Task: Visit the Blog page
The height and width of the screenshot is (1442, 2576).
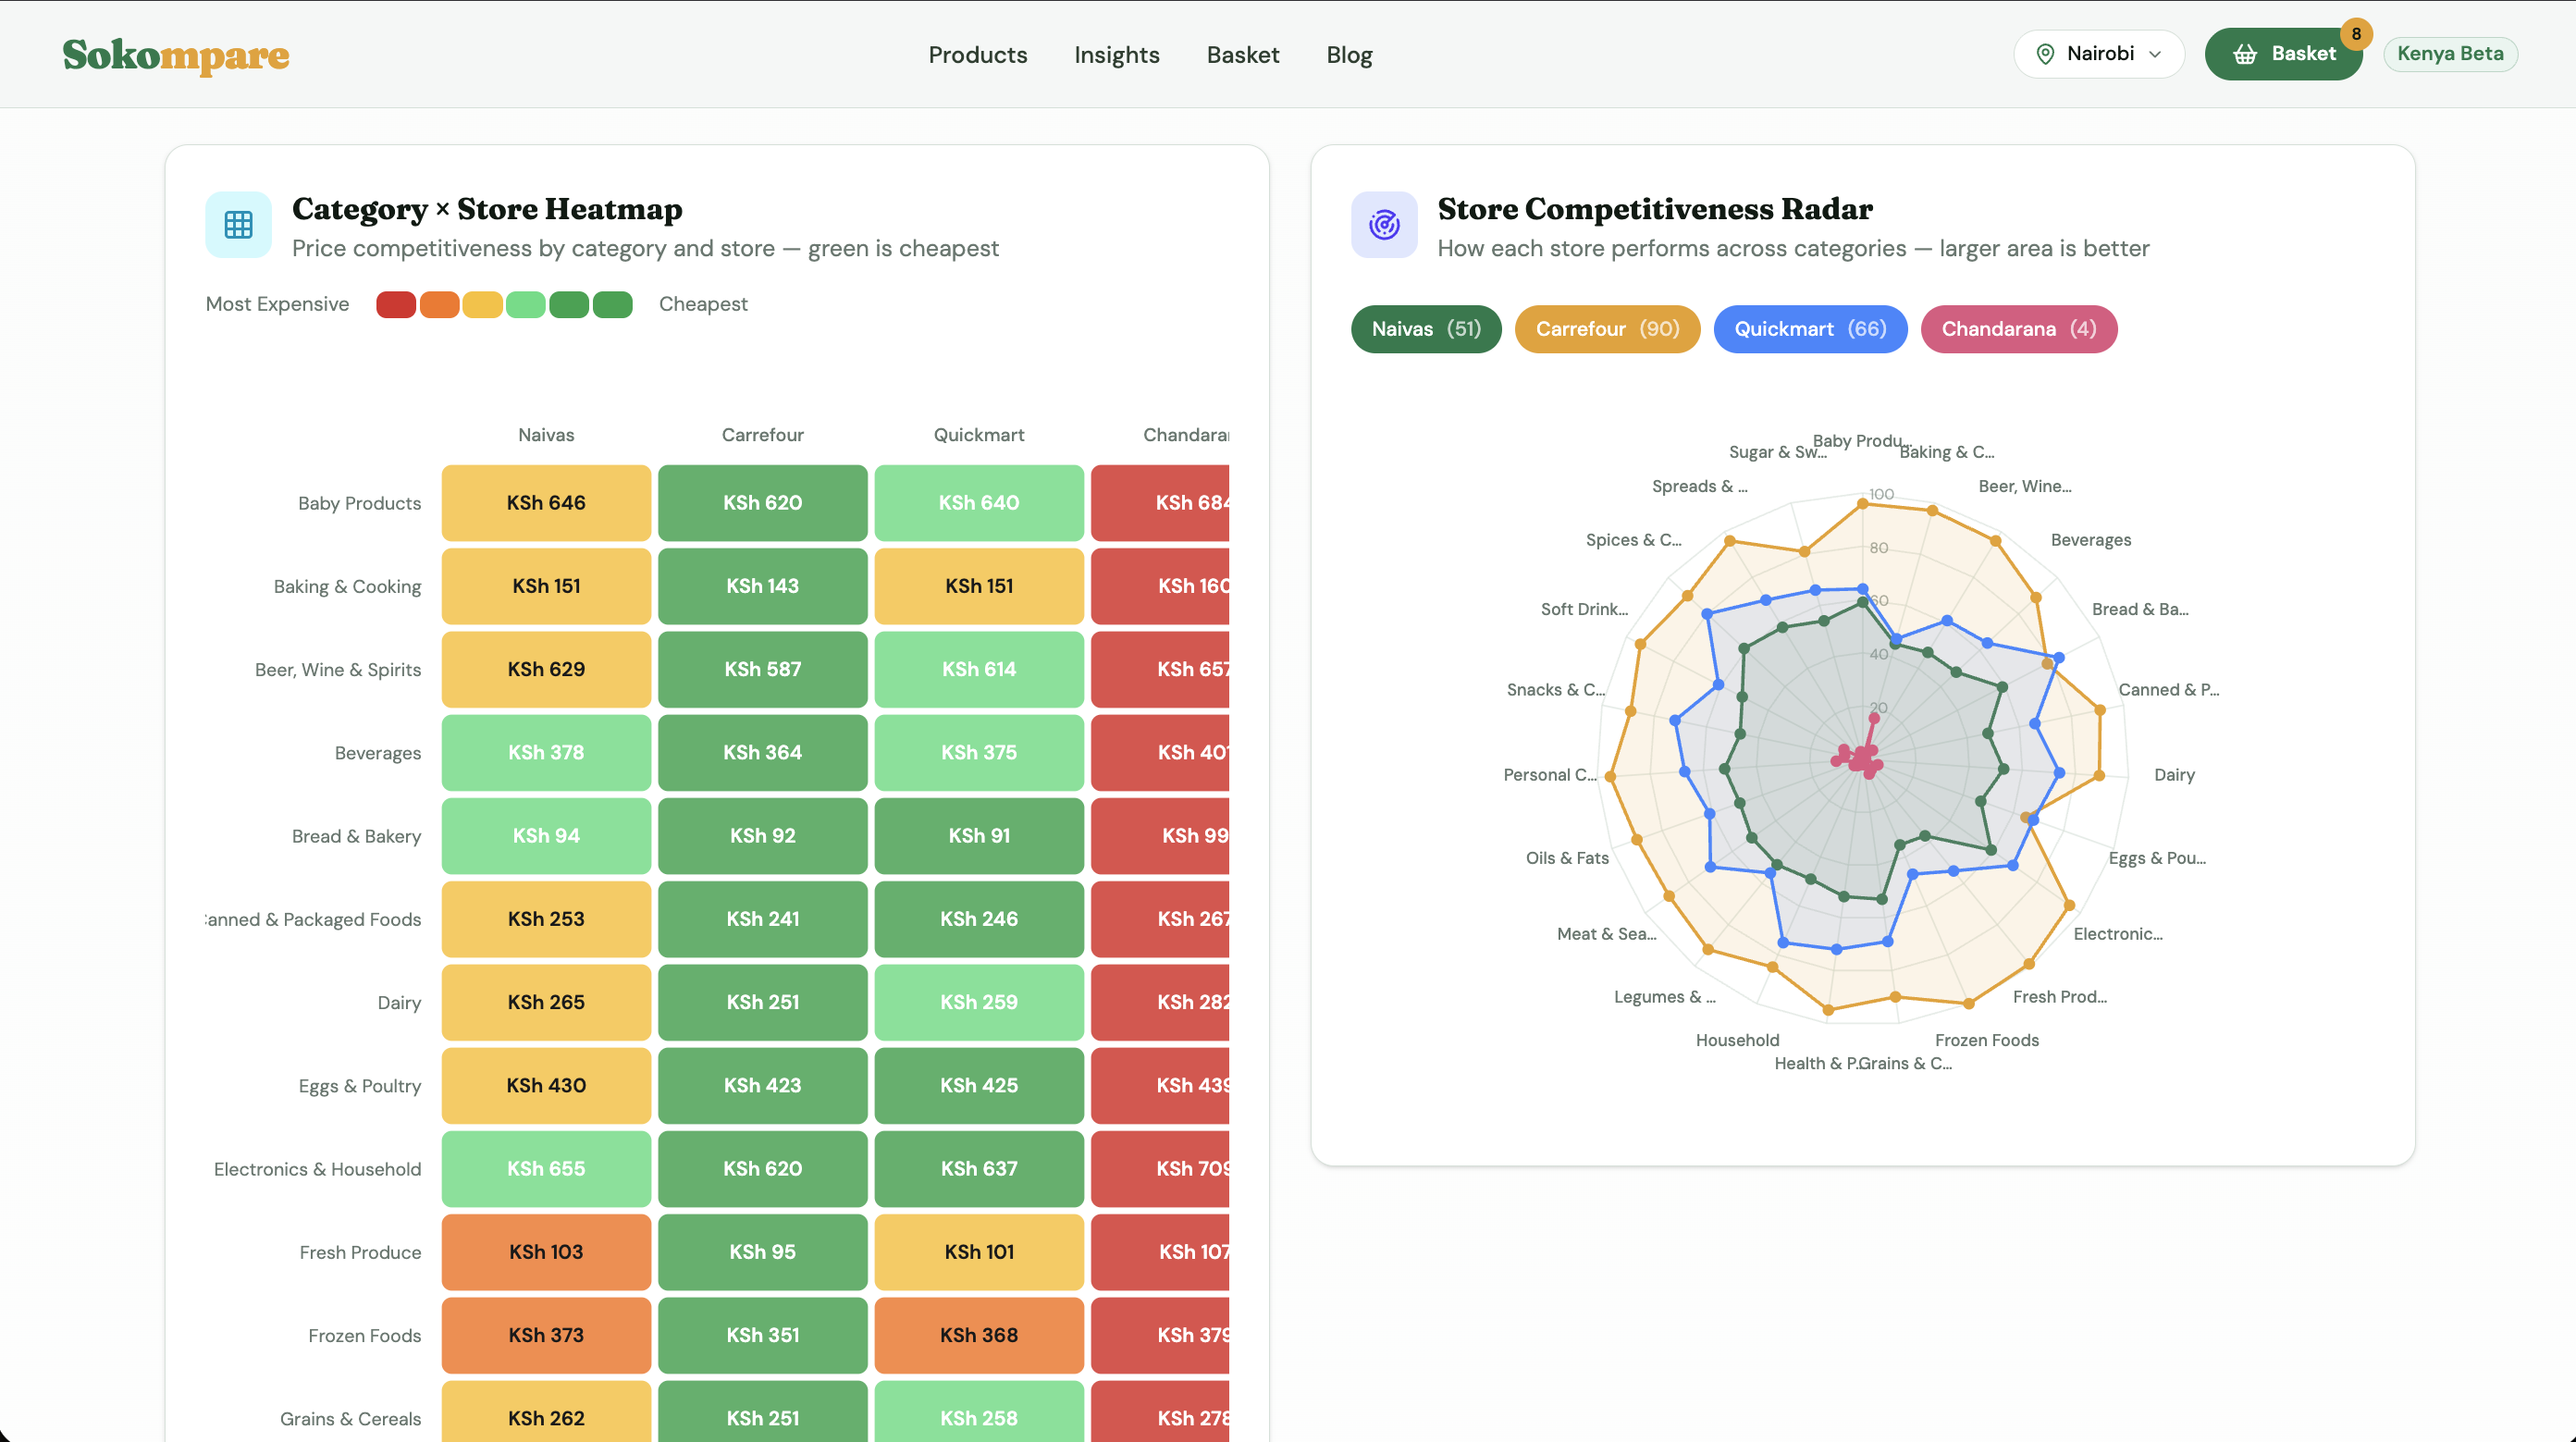Action: click(x=1349, y=55)
